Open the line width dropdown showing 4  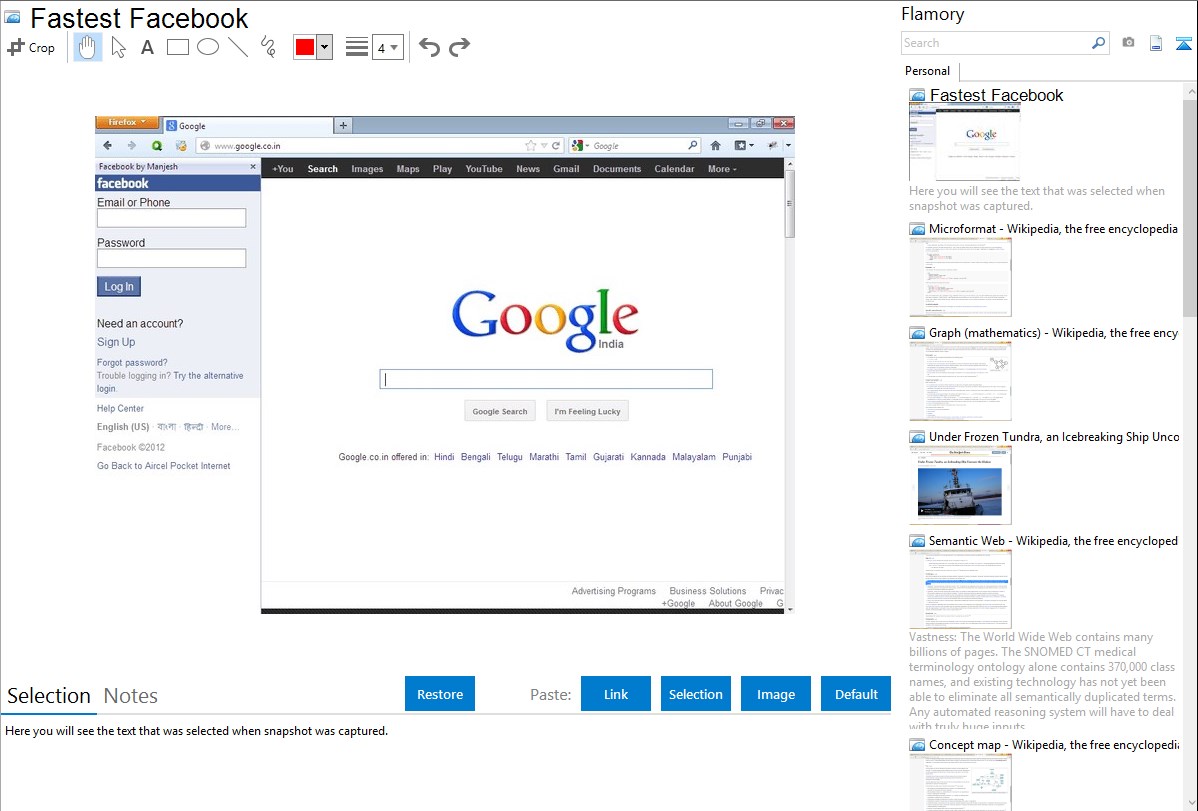(388, 47)
